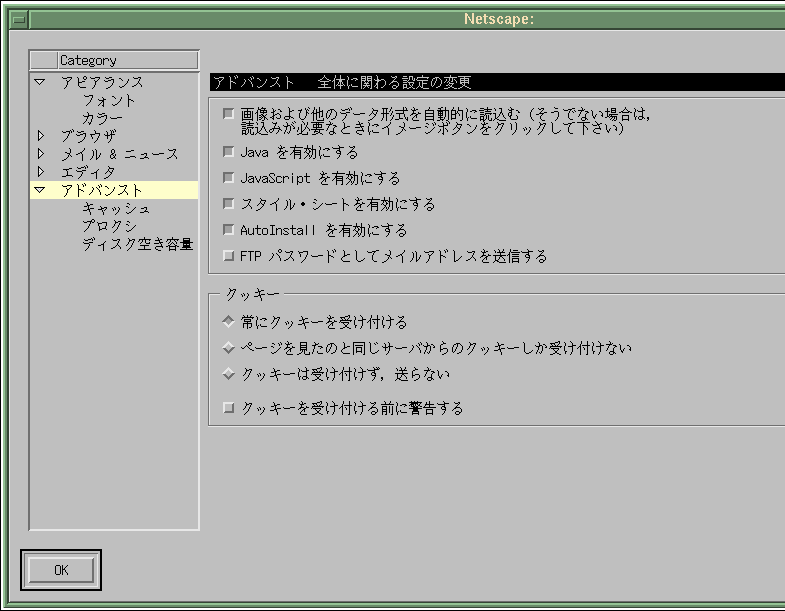
Task: Select エディタ in the category tree
Action: (x=88, y=172)
